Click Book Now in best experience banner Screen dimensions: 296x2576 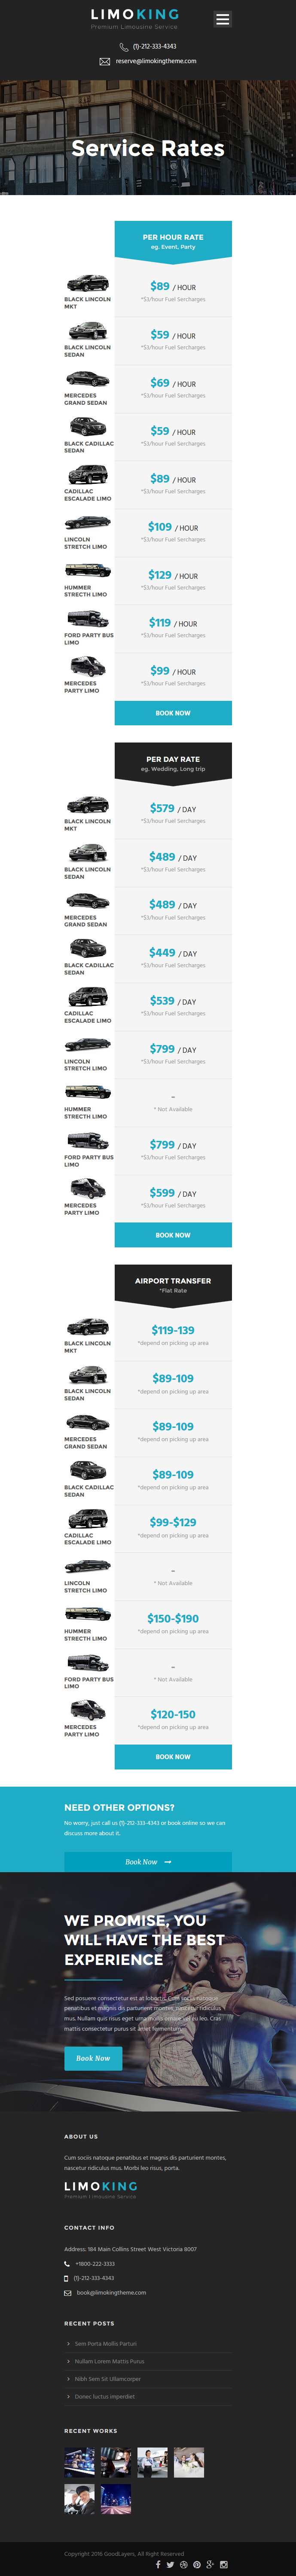[93, 2058]
